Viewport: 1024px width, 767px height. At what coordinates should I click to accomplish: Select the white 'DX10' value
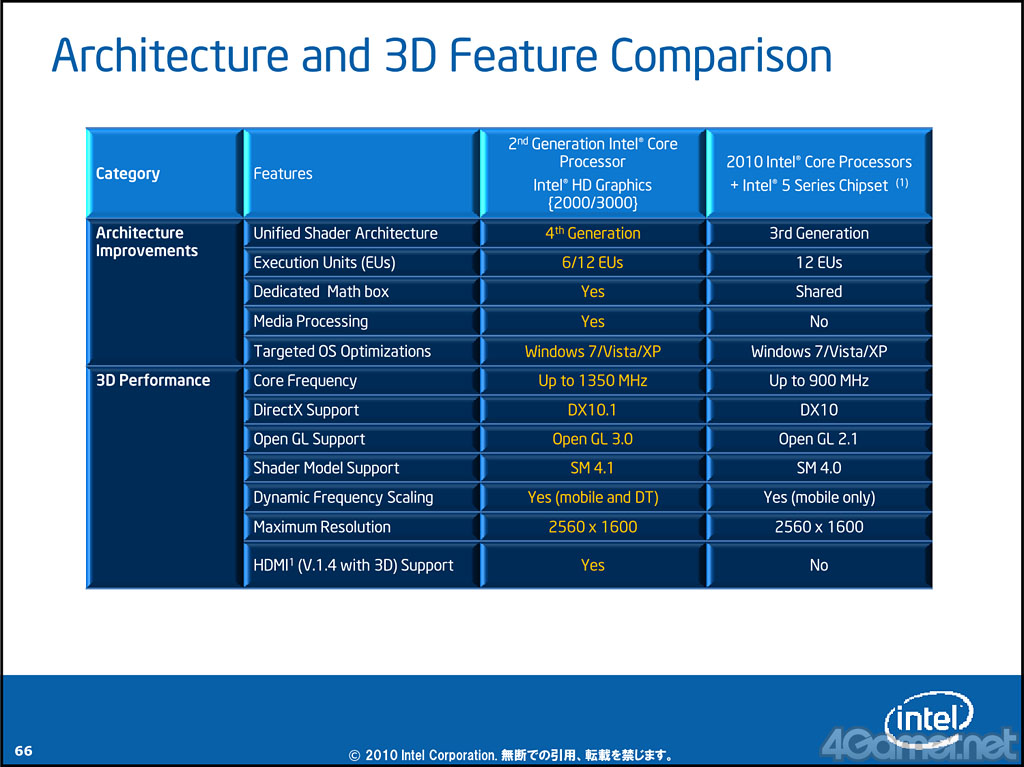pyautogui.click(x=819, y=410)
